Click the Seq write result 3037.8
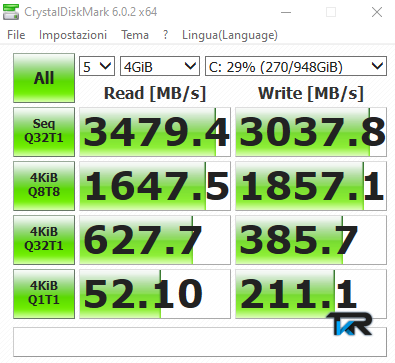Image resolution: width=395 pixels, height=363 pixels. tap(311, 132)
